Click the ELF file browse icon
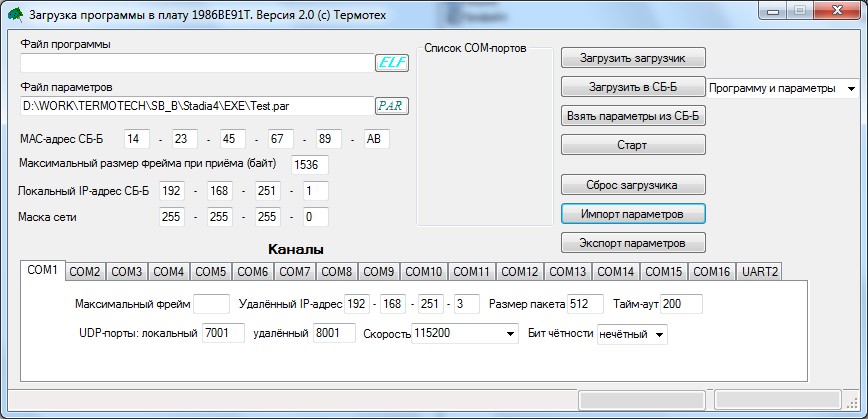The height and width of the screenshot is (419, 868). (392, 63)
